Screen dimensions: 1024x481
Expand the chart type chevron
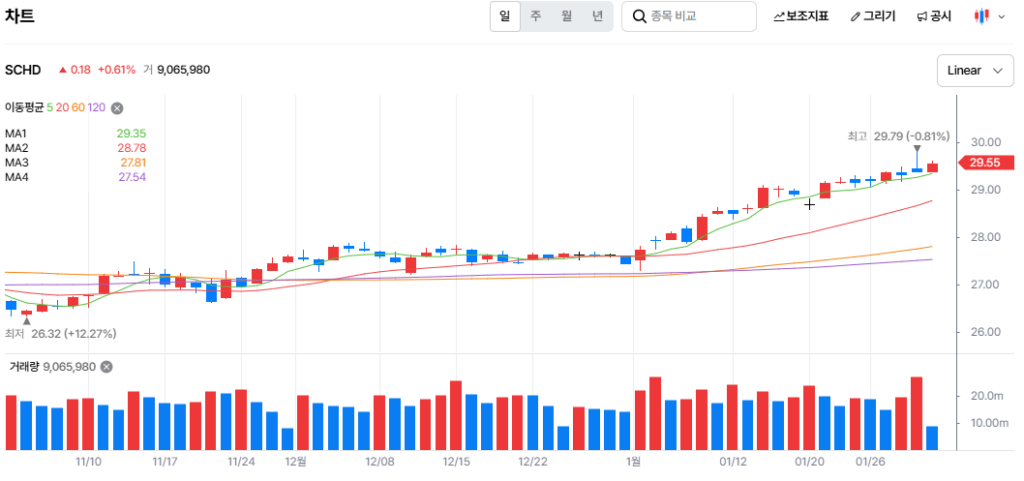click(x=1002, y=17)
